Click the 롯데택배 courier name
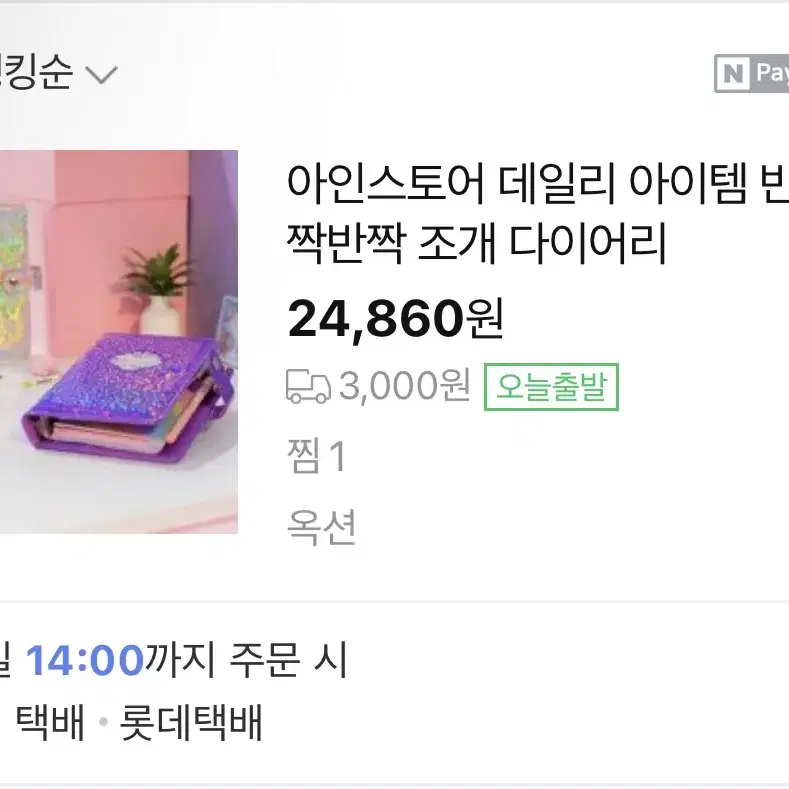Image resolution: width=789 pixels, height=789 pixels. click(191, 722)
